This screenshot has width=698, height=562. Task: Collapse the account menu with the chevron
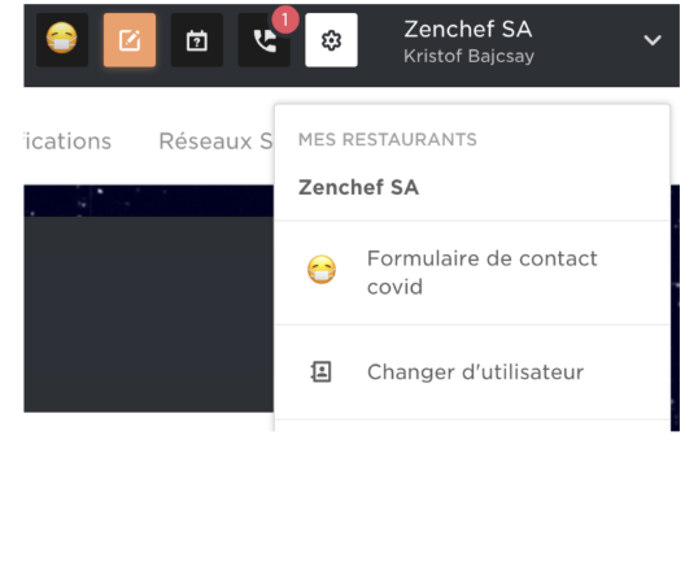pyautogui.click(x=652, y=40)
